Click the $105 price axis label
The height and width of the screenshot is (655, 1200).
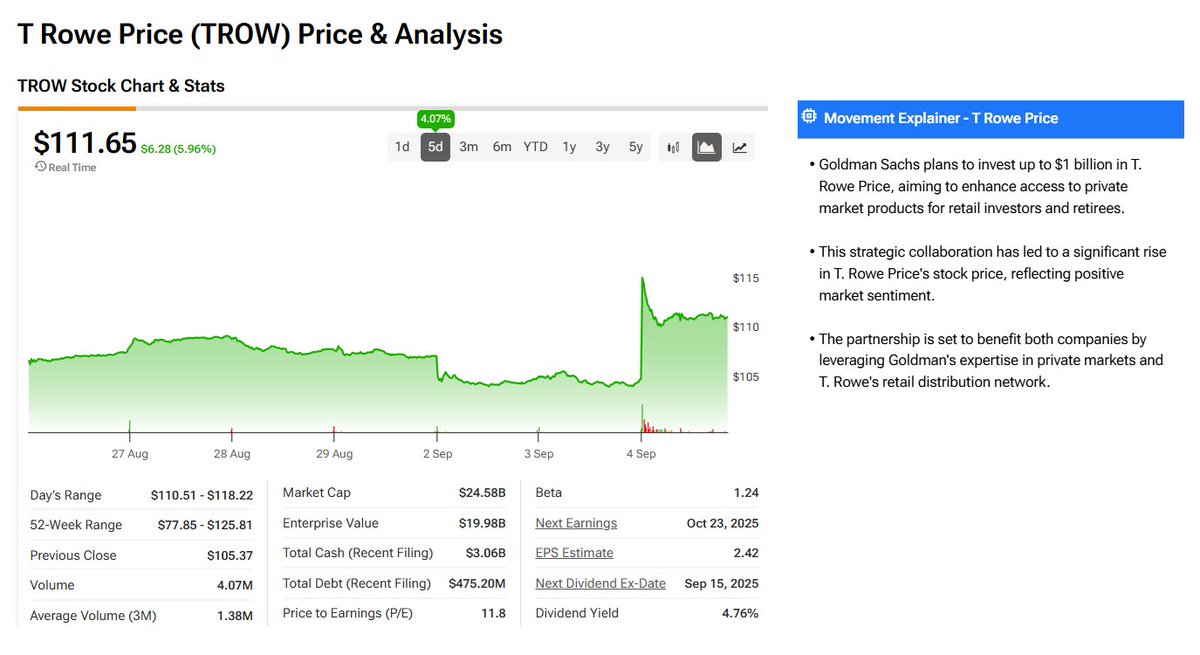745,377
